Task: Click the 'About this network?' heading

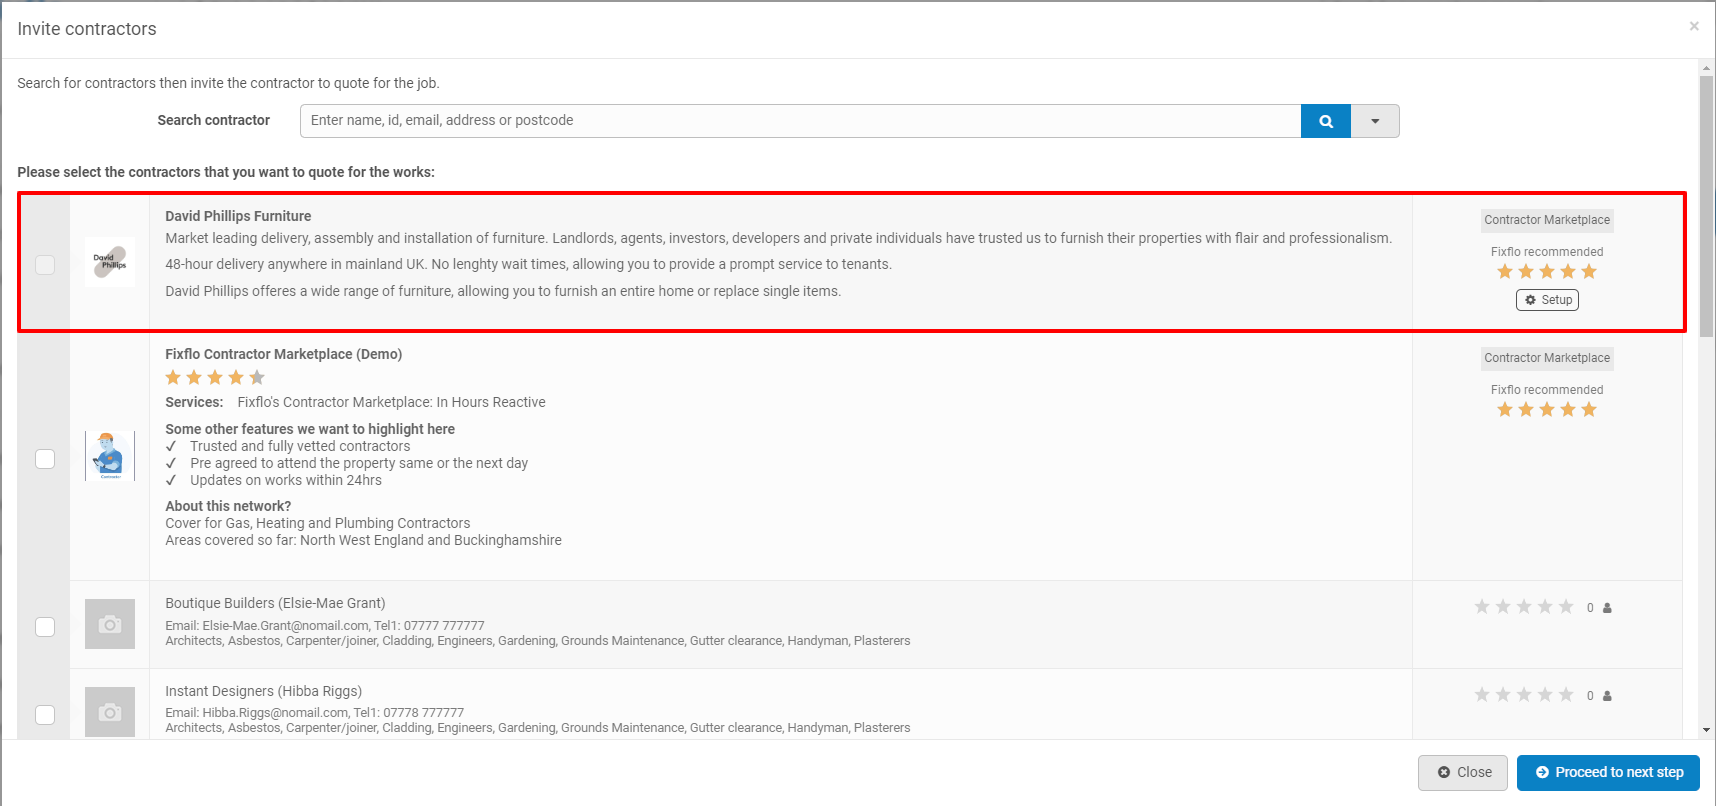Action: [228, 506]
